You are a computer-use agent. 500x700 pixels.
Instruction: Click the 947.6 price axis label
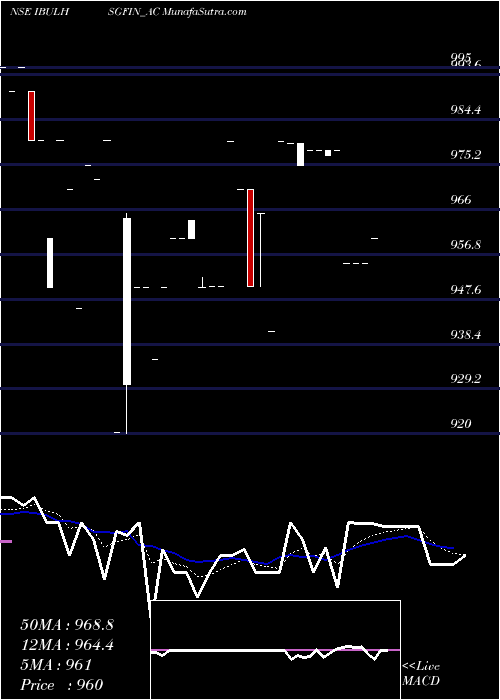click(x=465, y=290)
